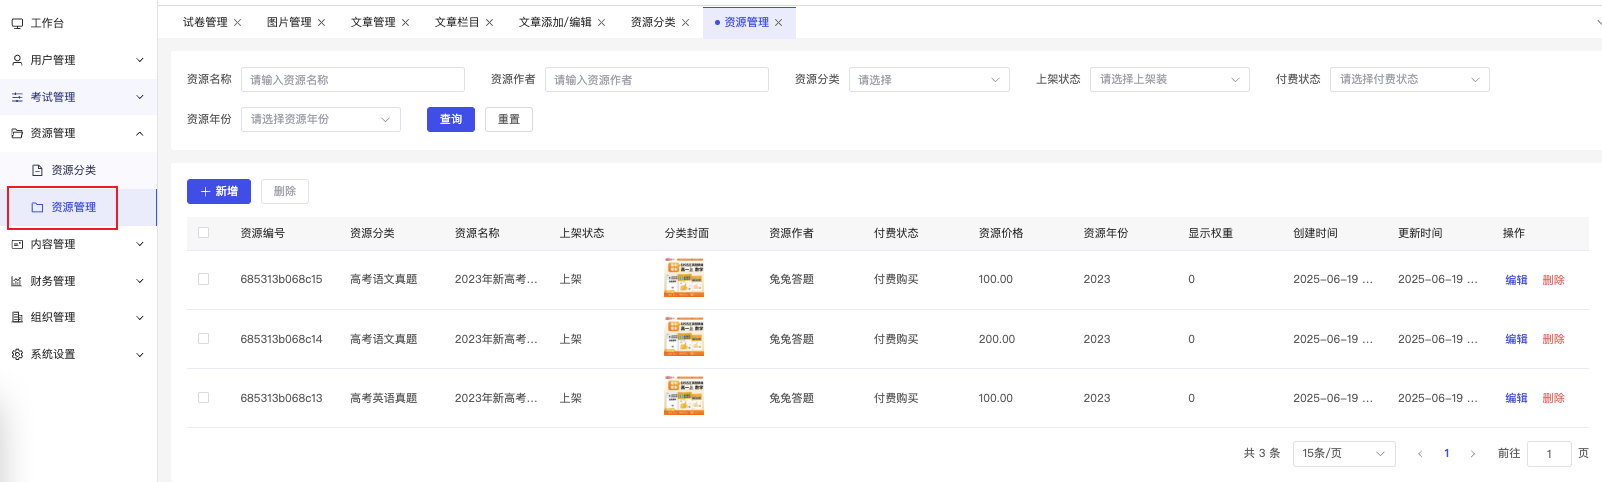Expand the 组织管理 menu chevron

pos(140,317)
